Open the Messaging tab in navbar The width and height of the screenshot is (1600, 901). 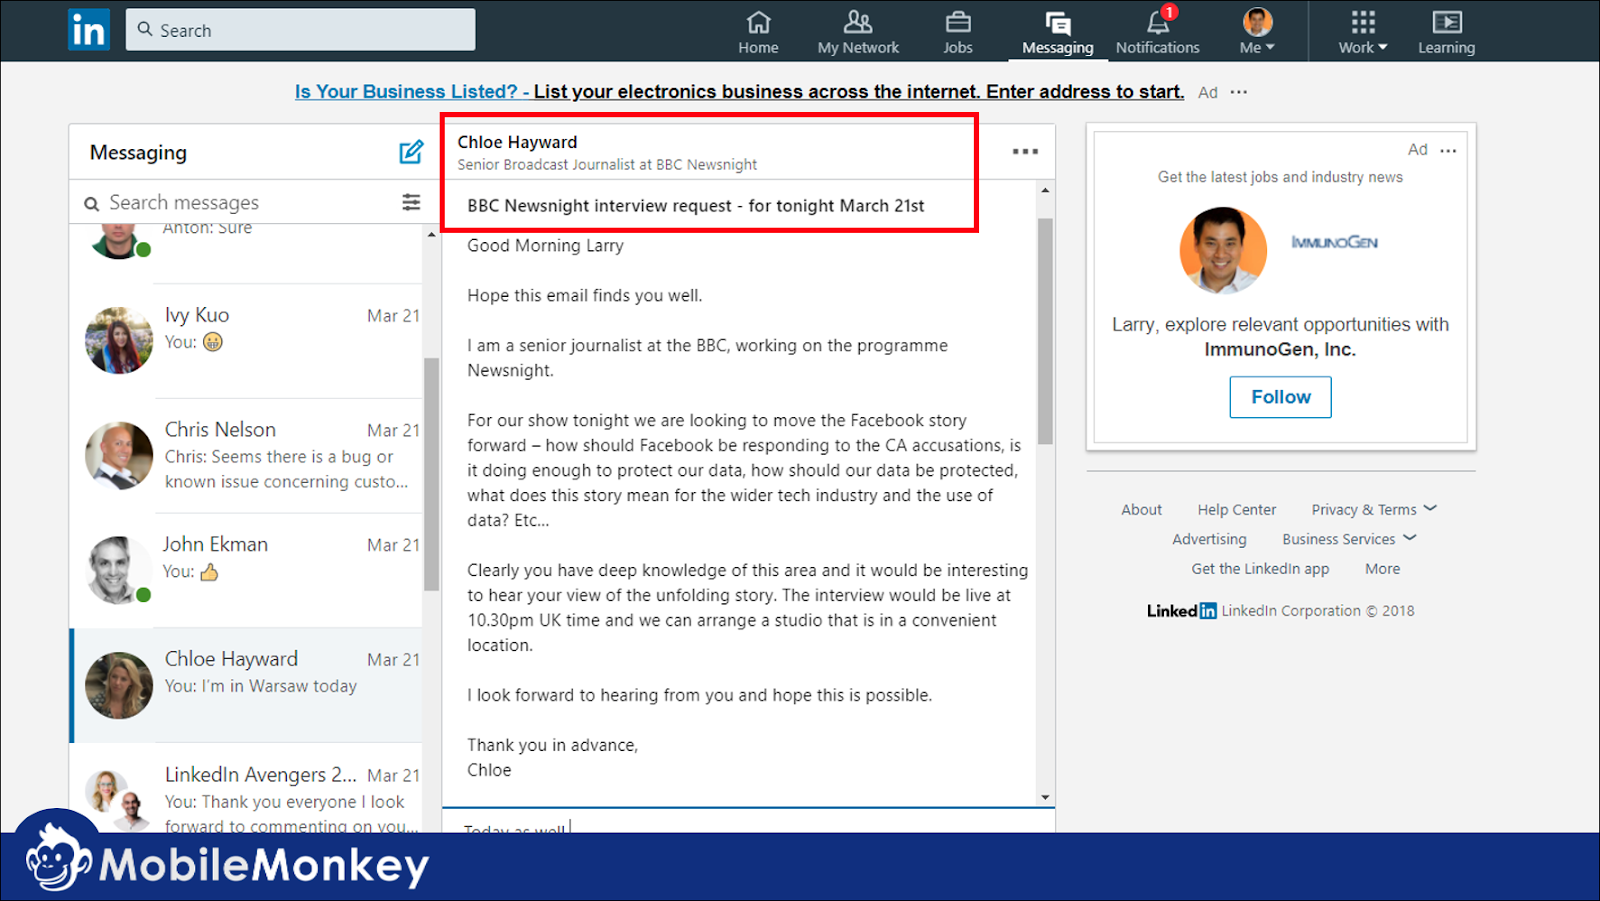1057,32
